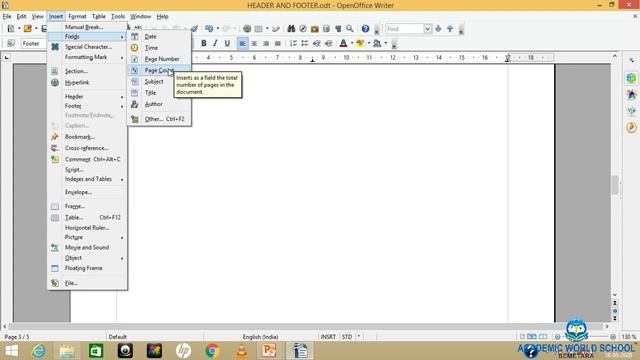Screen dimensions: 640x360
Task: Choose Table… from the Insert menu
Action: (x=87, y=218)
